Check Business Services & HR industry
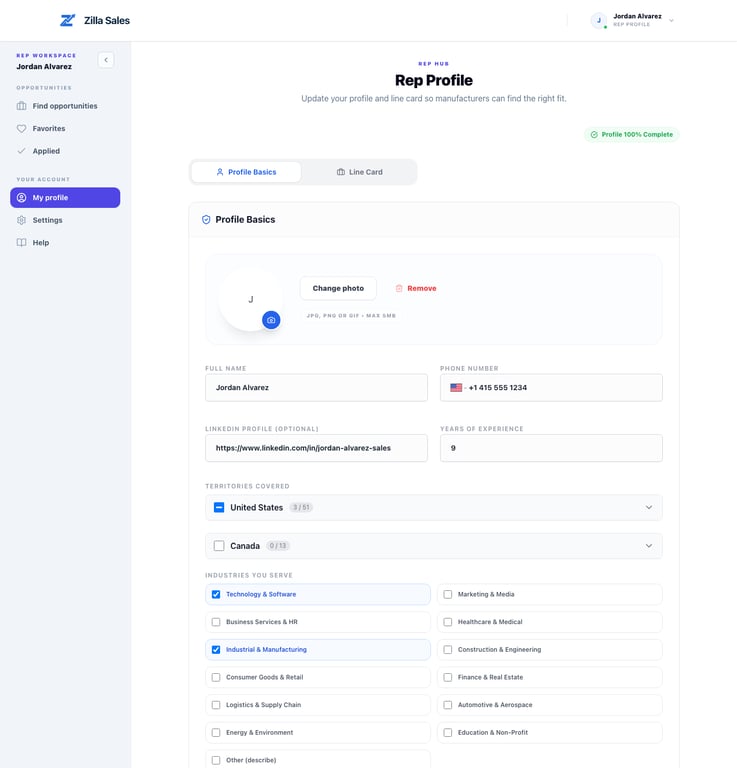 [x=216, y=622]
